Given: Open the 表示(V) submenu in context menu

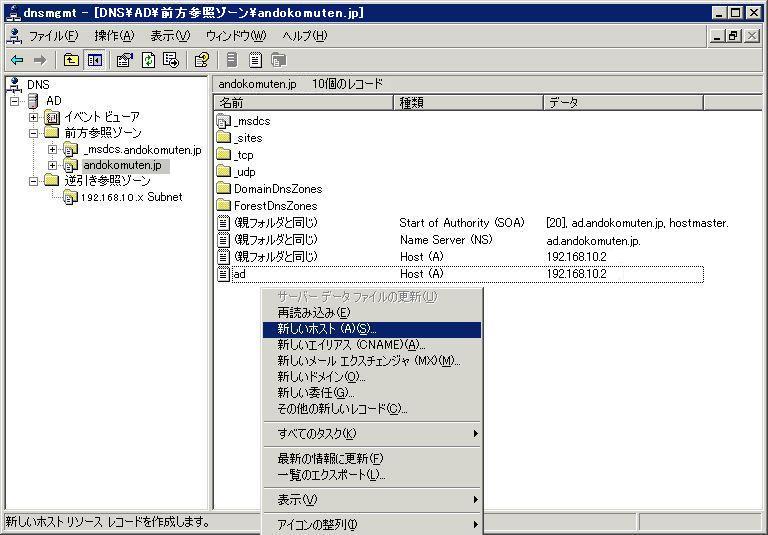Looking at the screenshot, I should (372, 500).
